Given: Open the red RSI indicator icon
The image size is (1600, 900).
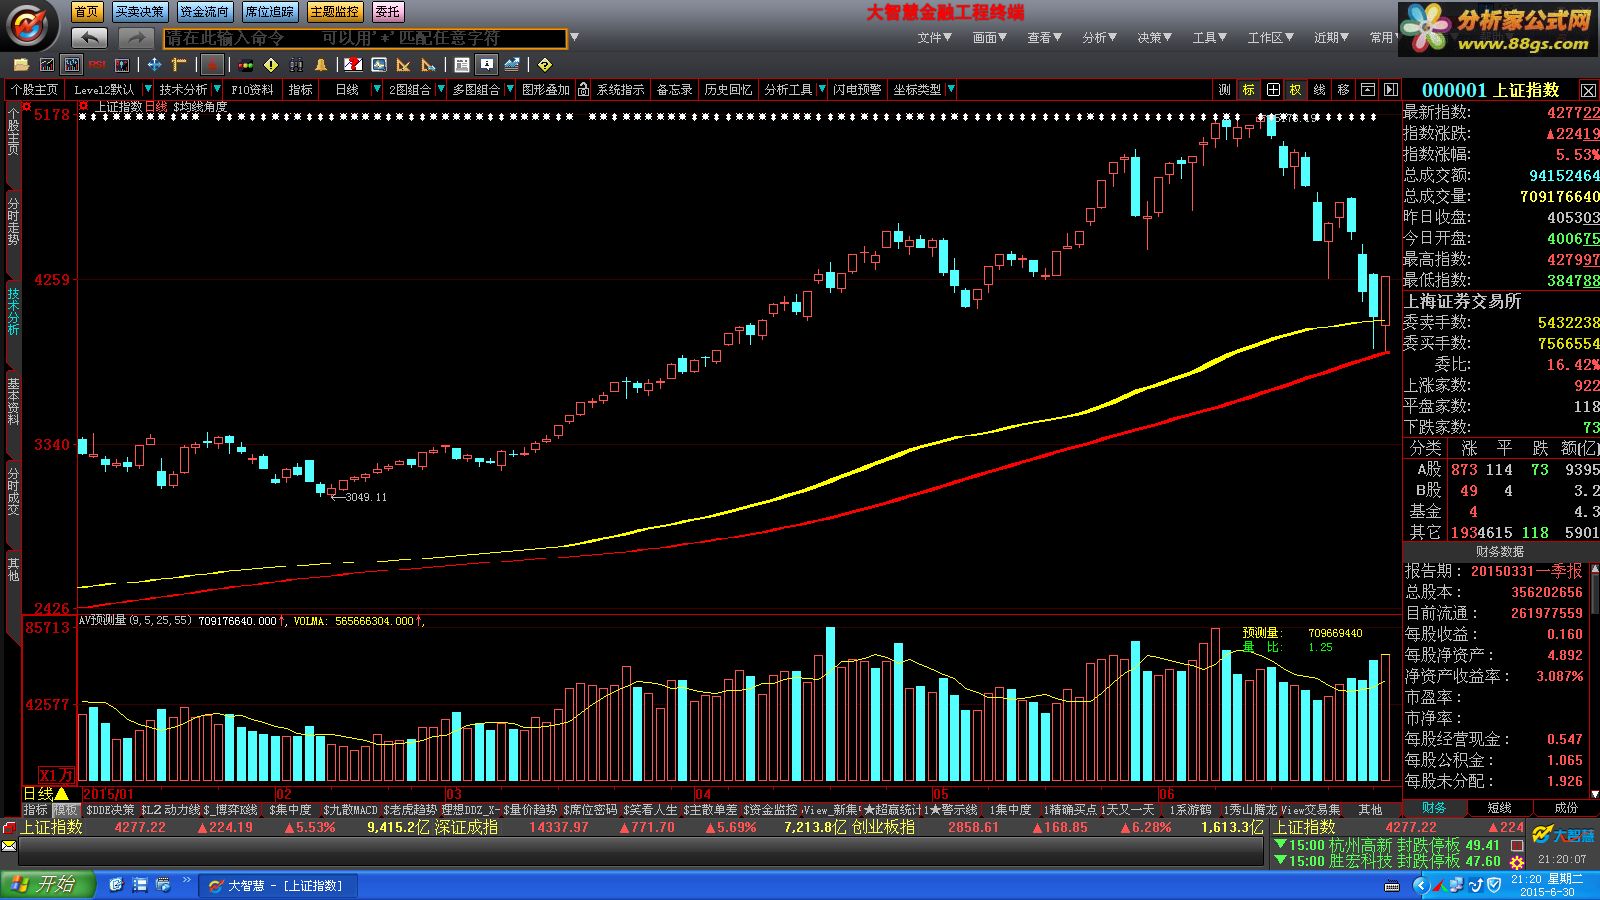Looking at the screenshot, I should (97, 65).
